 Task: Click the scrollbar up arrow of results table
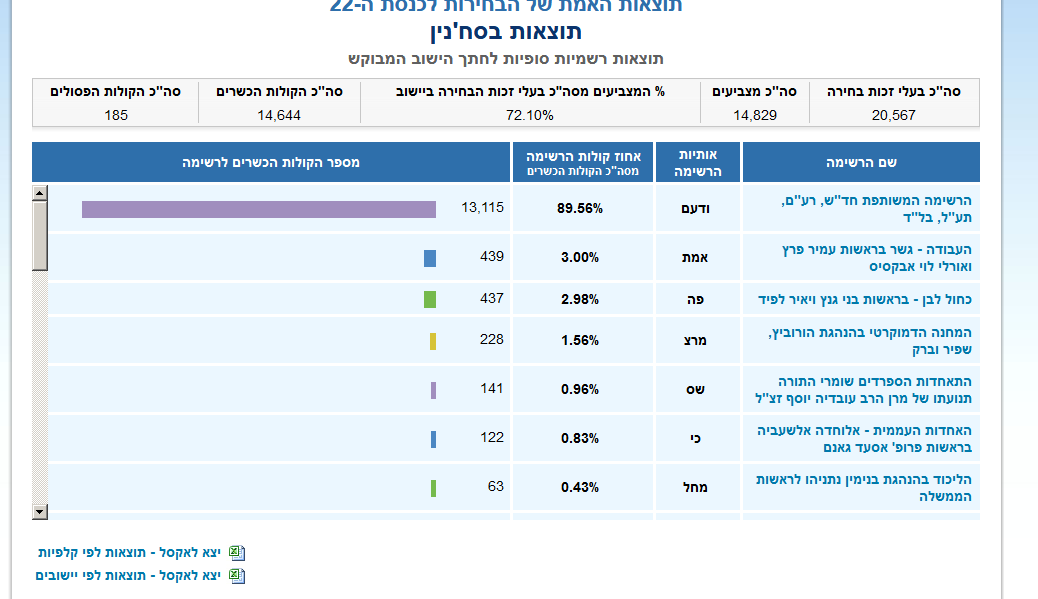[40, 193]
